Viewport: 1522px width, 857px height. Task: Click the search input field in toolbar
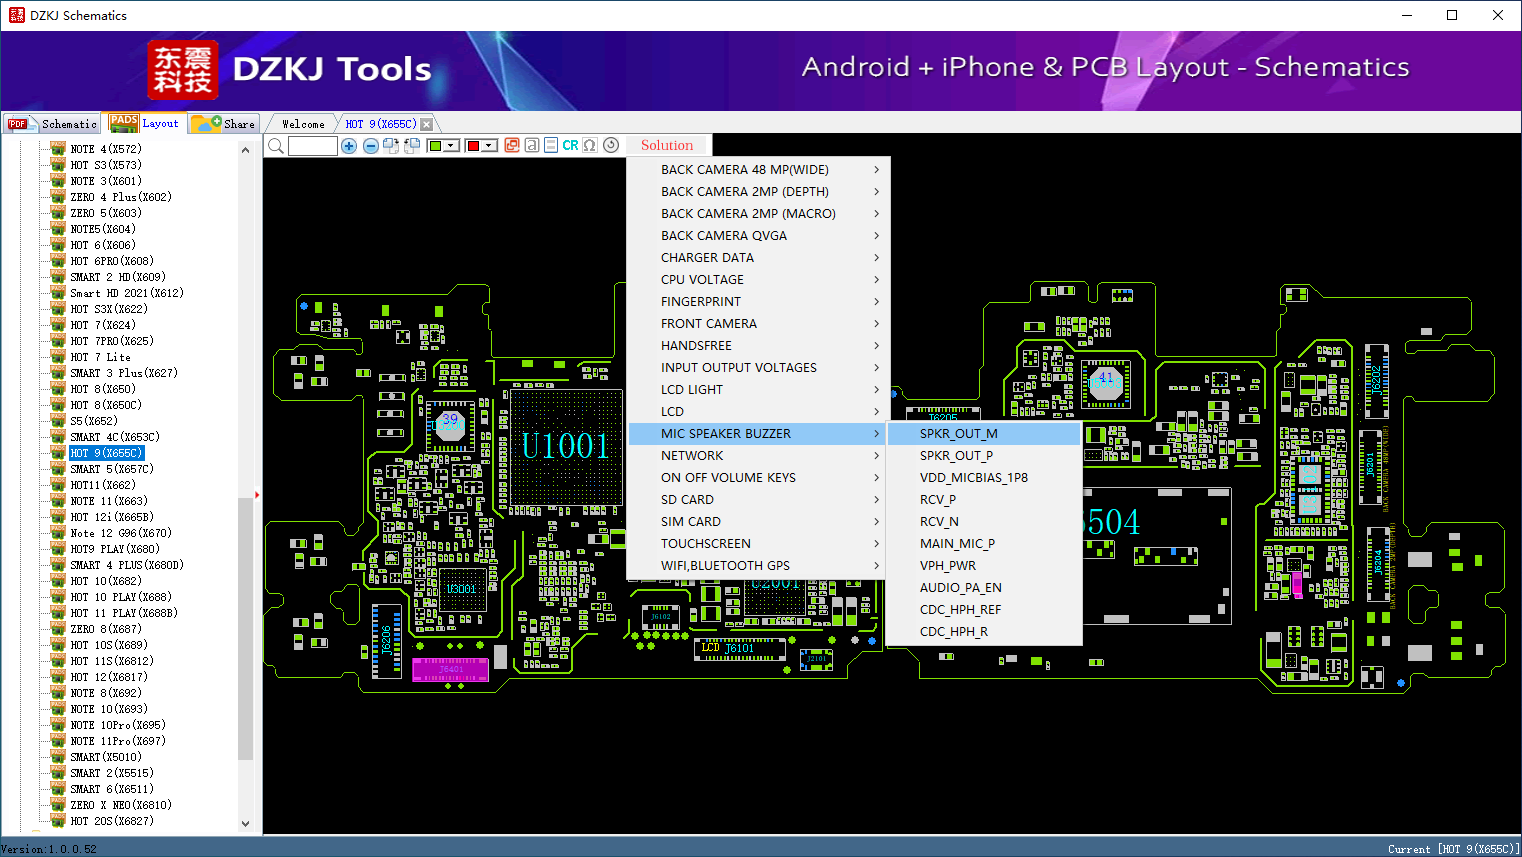(x=313, y=146)
